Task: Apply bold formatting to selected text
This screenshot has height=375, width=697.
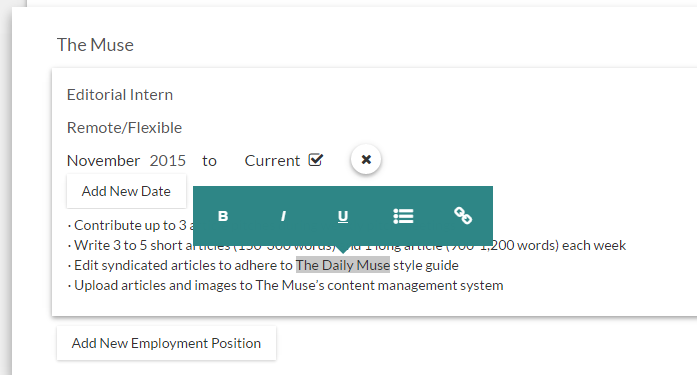Action: 223,216
